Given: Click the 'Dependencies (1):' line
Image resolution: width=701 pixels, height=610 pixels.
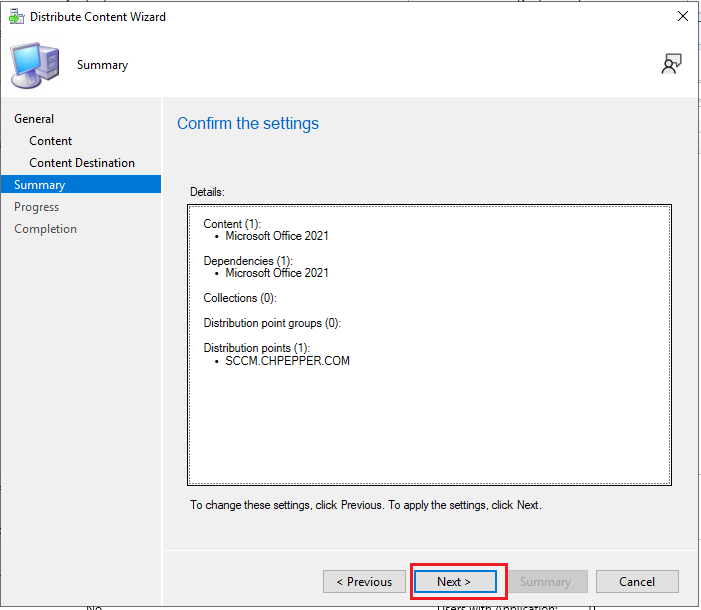Looking at the screenshot, I should (248, 260).
